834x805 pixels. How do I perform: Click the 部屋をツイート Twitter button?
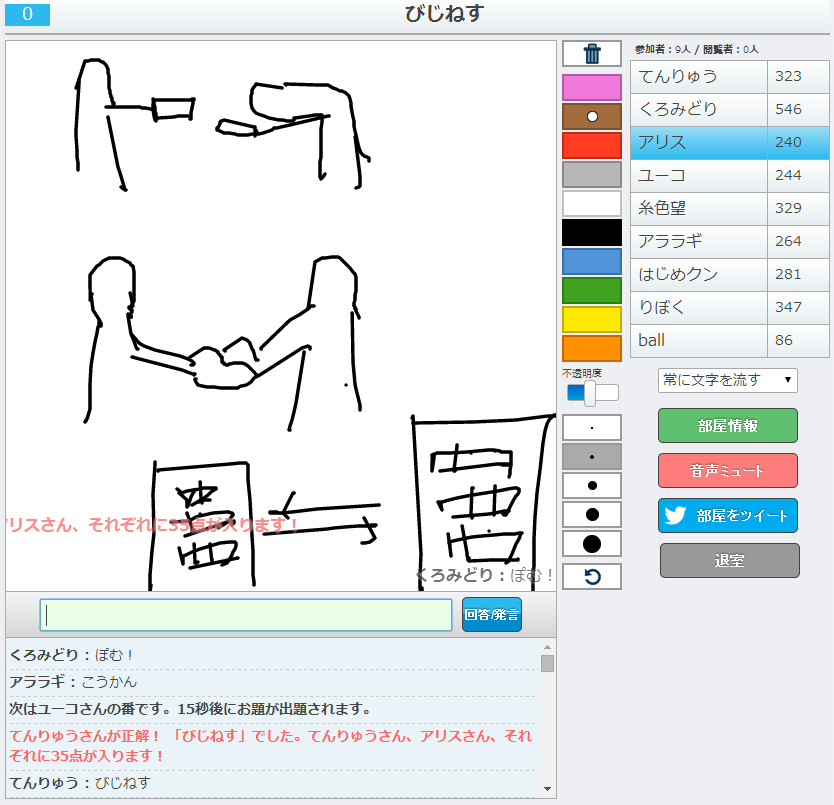point(728,516)
